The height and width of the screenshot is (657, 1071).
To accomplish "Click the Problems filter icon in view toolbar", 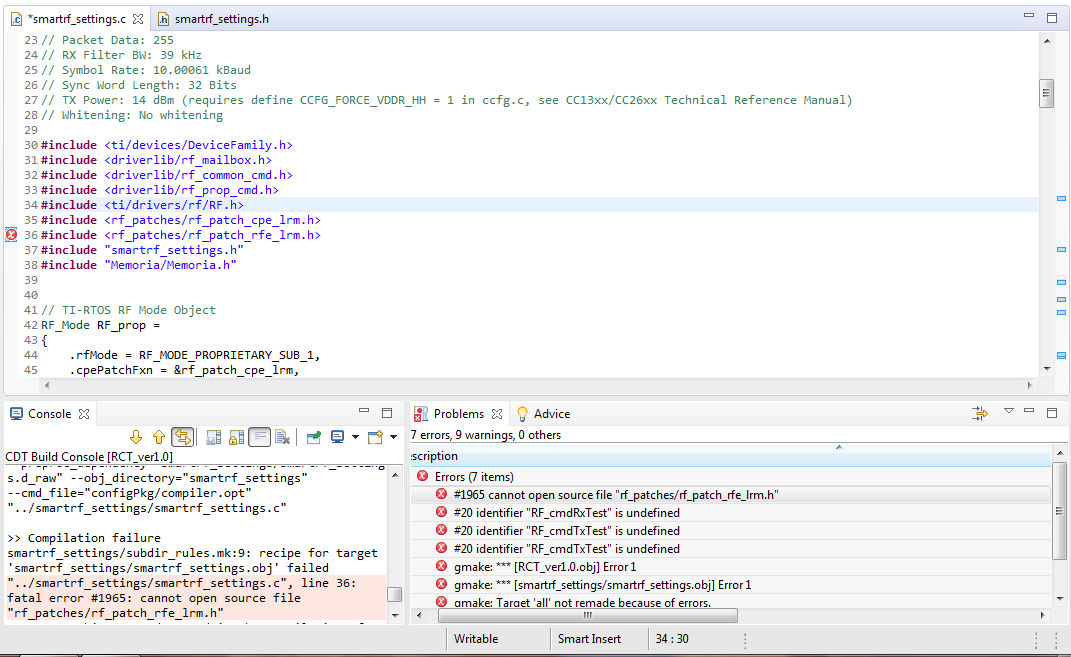I will tap(980, 413).
